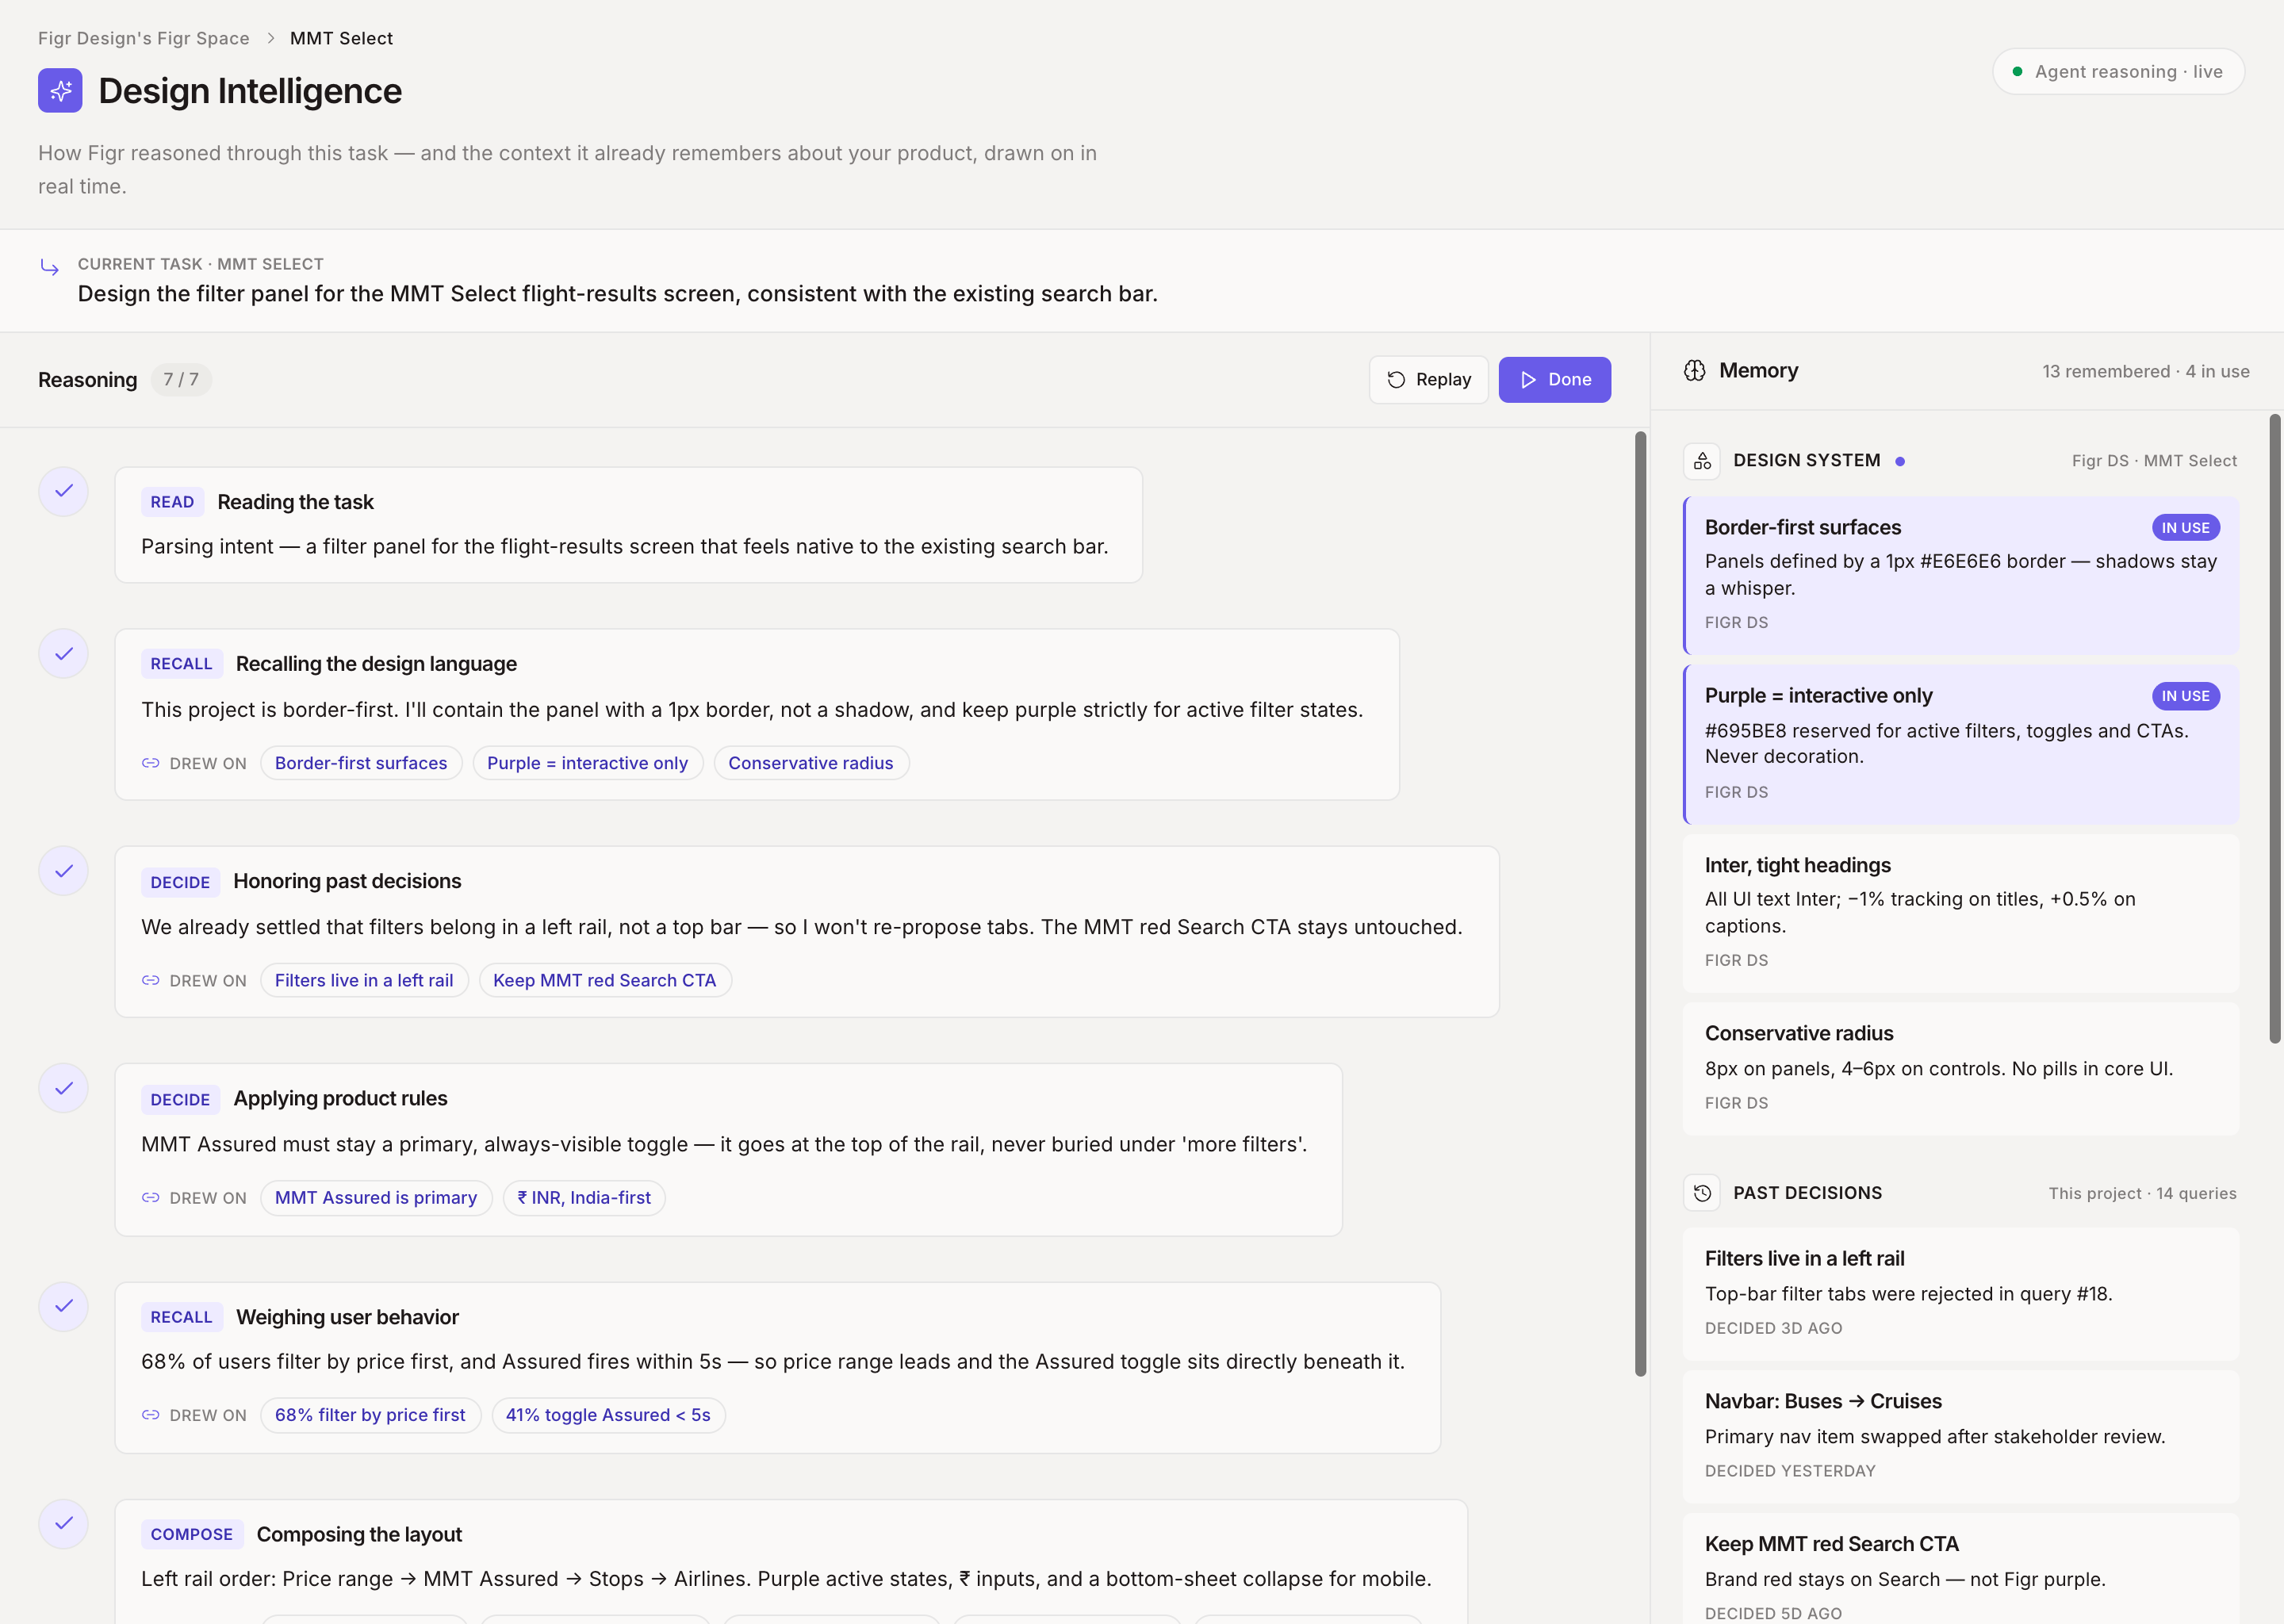2284x1624 pixels.
Task: Click IN USE badge on Border-first surfaces
Action: 2185,528
